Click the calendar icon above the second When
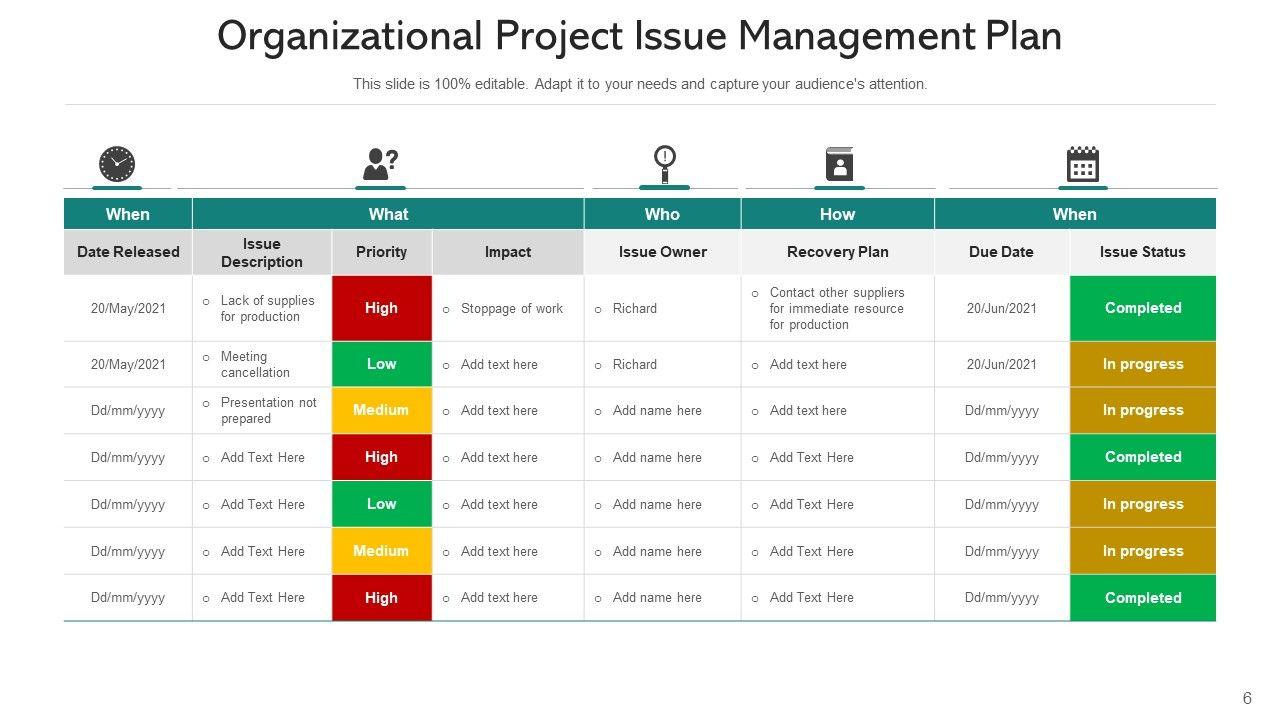Screen dimensions: 1280x720 click(x=1083, y=164)
